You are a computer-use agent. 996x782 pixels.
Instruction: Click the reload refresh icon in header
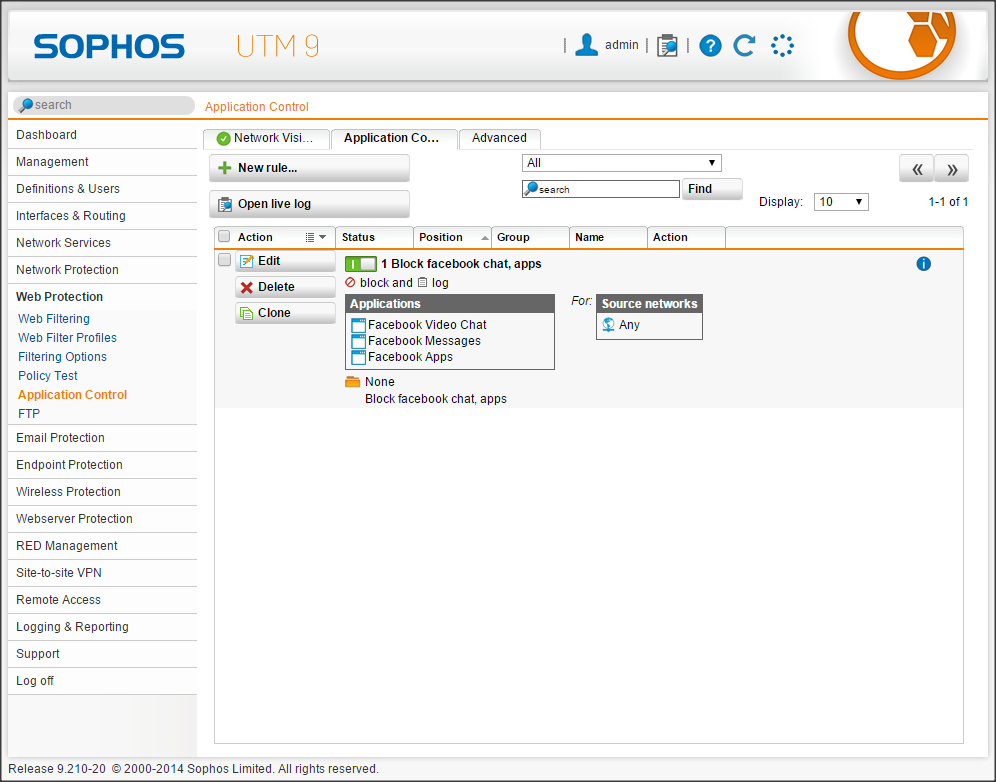[744, 45]
